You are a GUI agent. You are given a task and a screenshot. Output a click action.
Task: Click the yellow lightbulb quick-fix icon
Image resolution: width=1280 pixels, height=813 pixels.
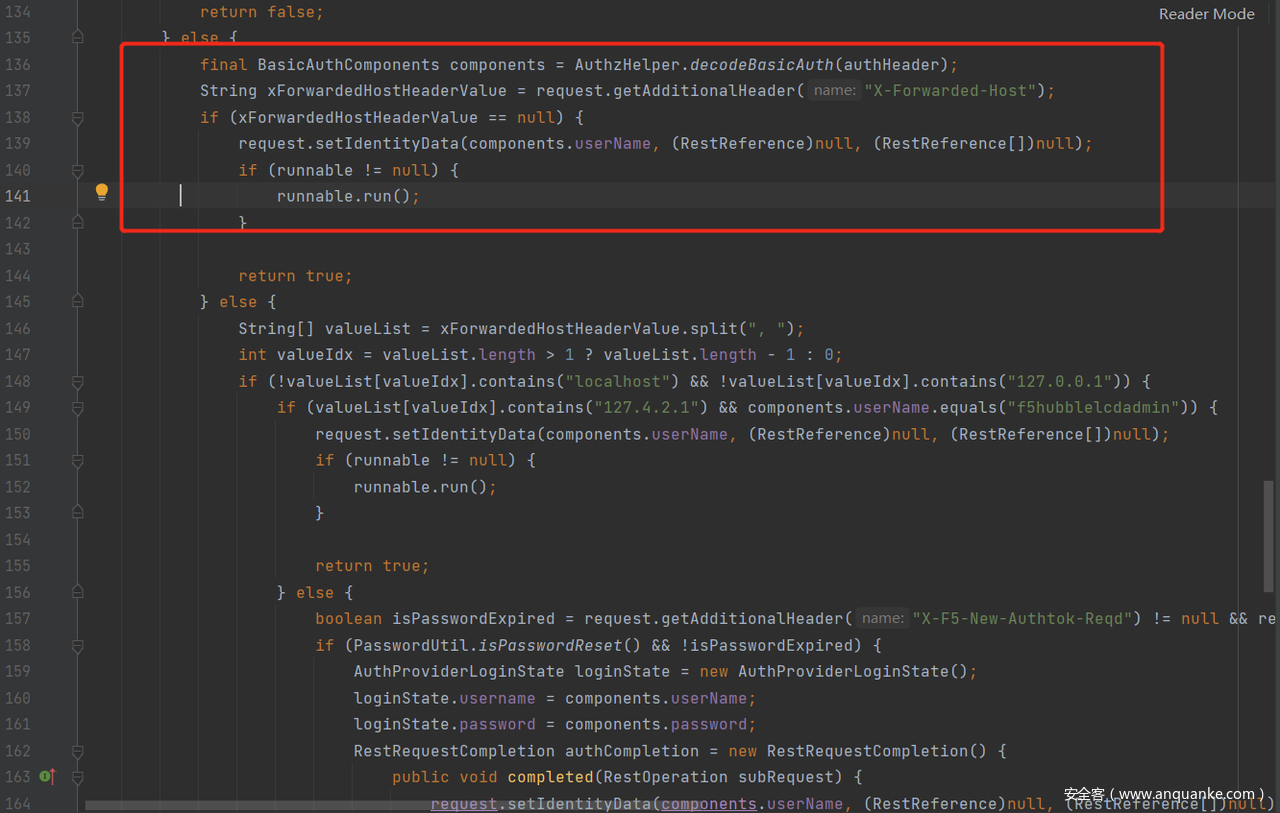tap(101, 192)
